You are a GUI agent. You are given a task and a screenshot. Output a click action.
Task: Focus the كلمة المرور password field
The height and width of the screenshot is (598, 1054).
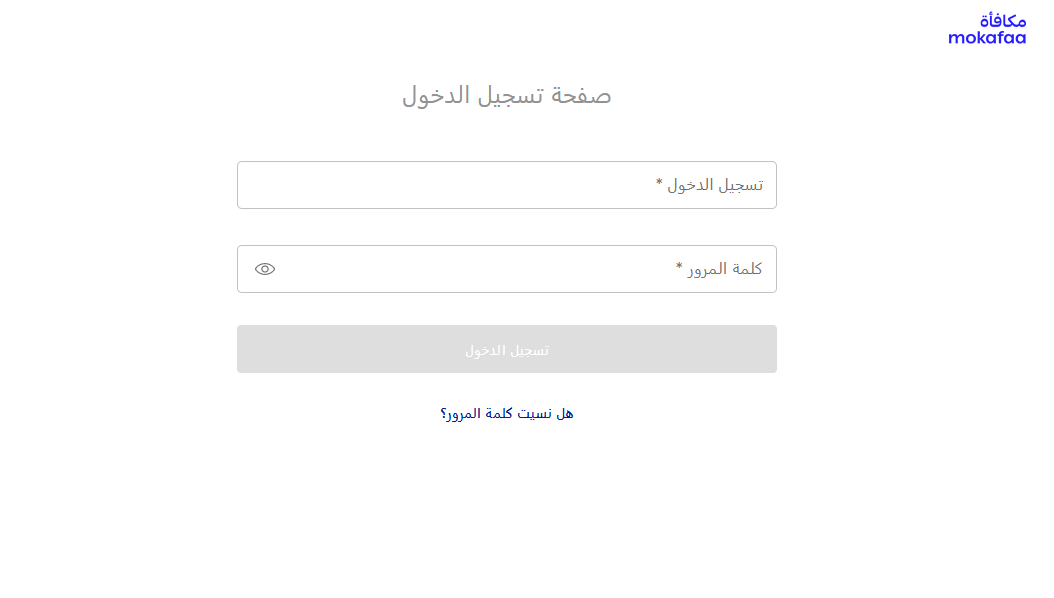pos(506,269)
